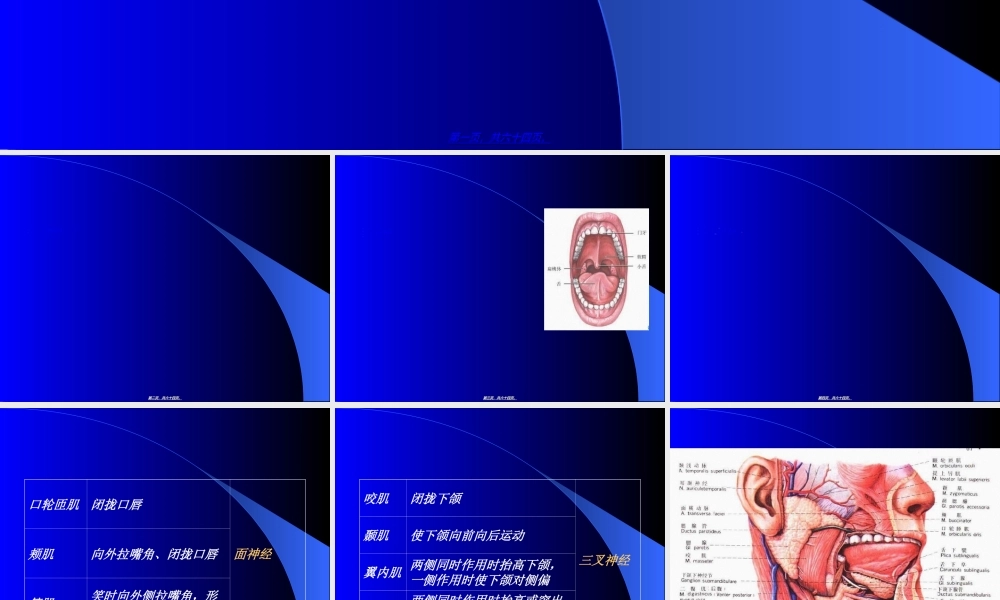Click the first slide's page footer text
The height and width of the screenshot is (600, 1000).
click(x=497, y=138)
